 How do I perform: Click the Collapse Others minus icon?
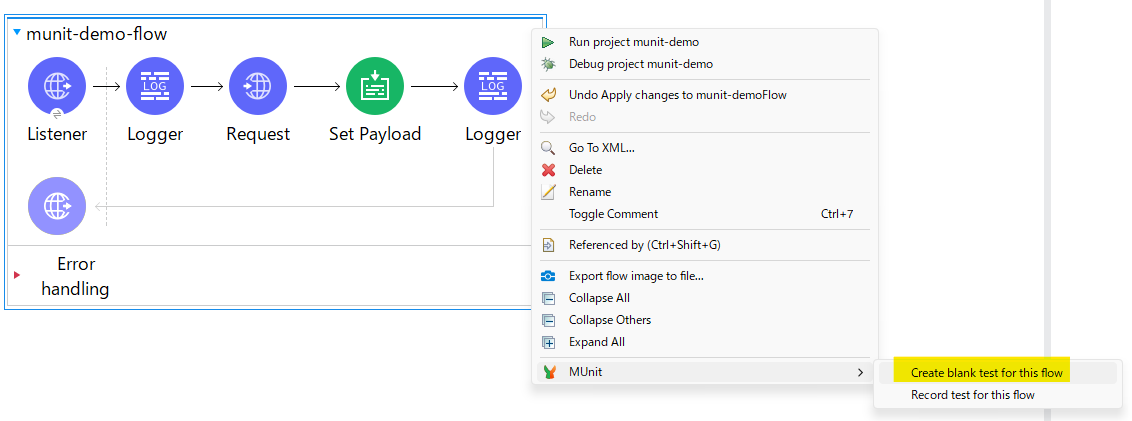click(x=549, y=320)
